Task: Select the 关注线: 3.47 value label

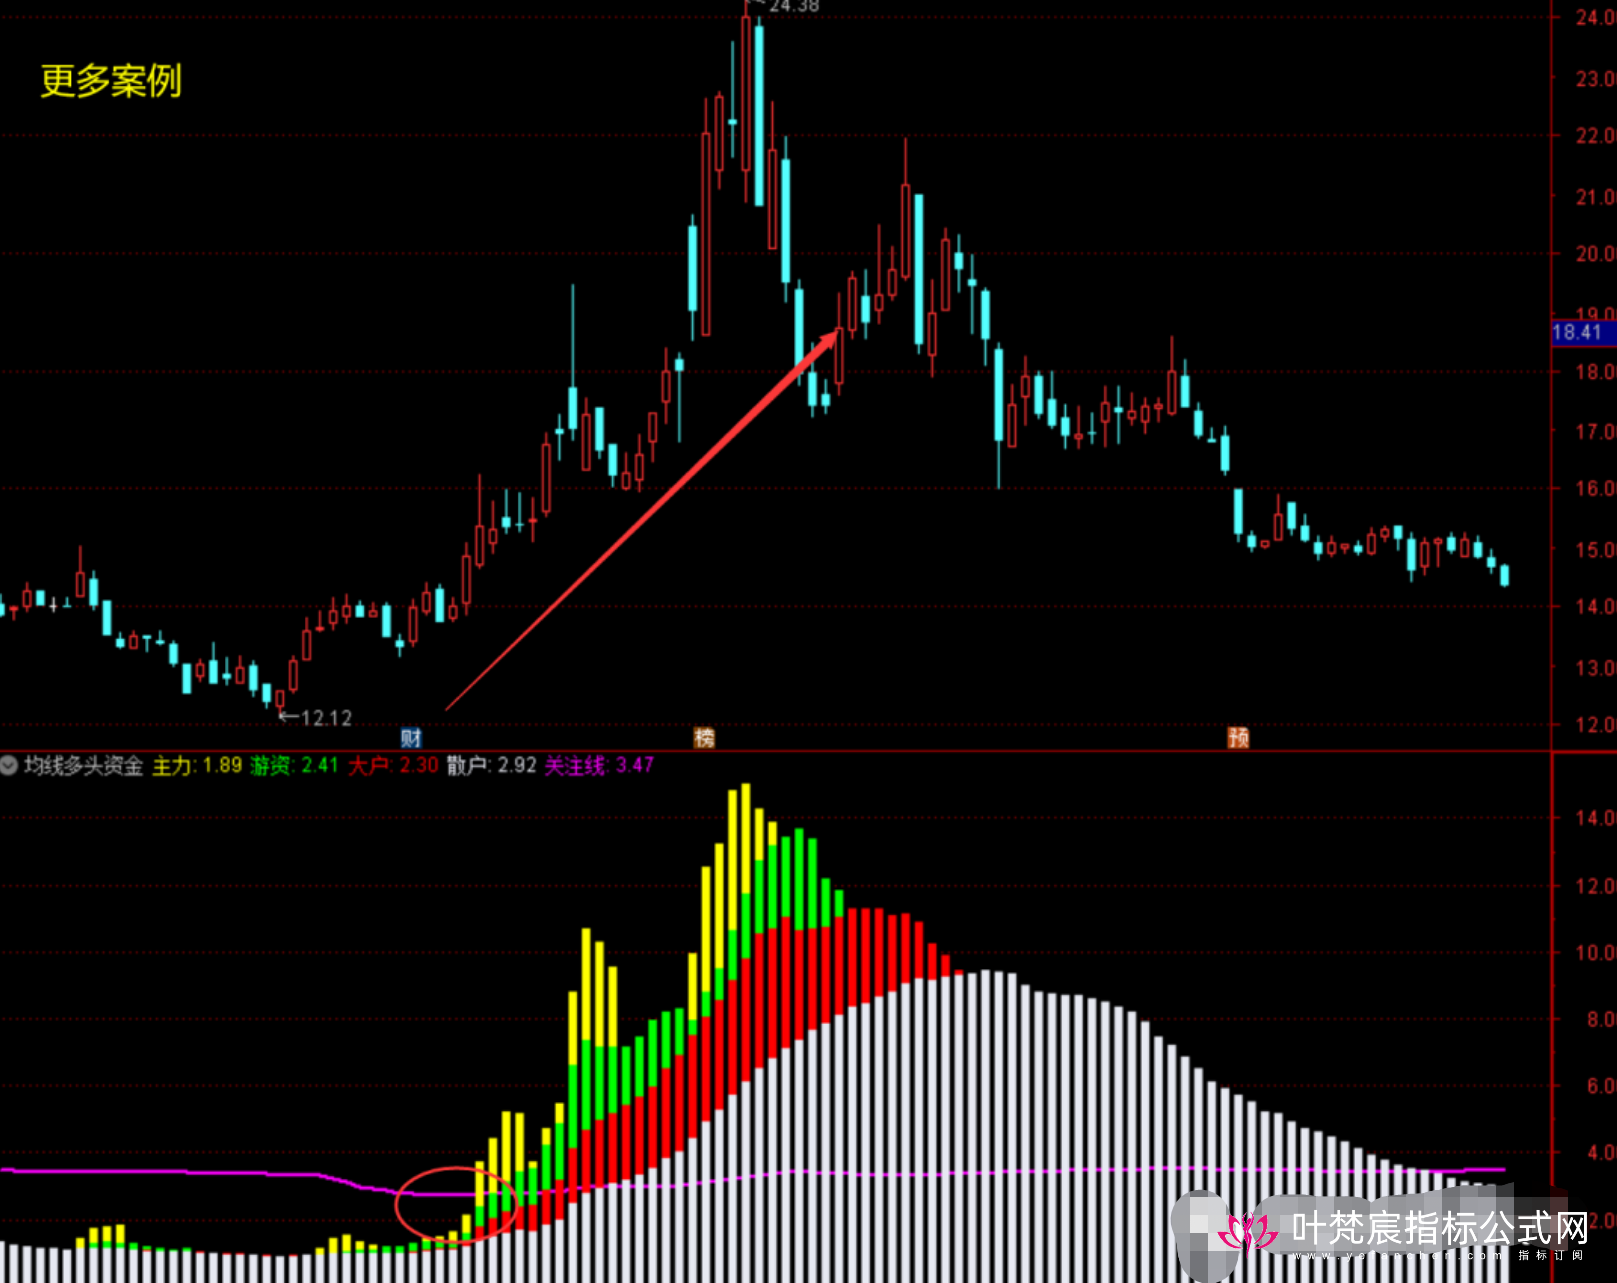Action: [x=599, y=766]
